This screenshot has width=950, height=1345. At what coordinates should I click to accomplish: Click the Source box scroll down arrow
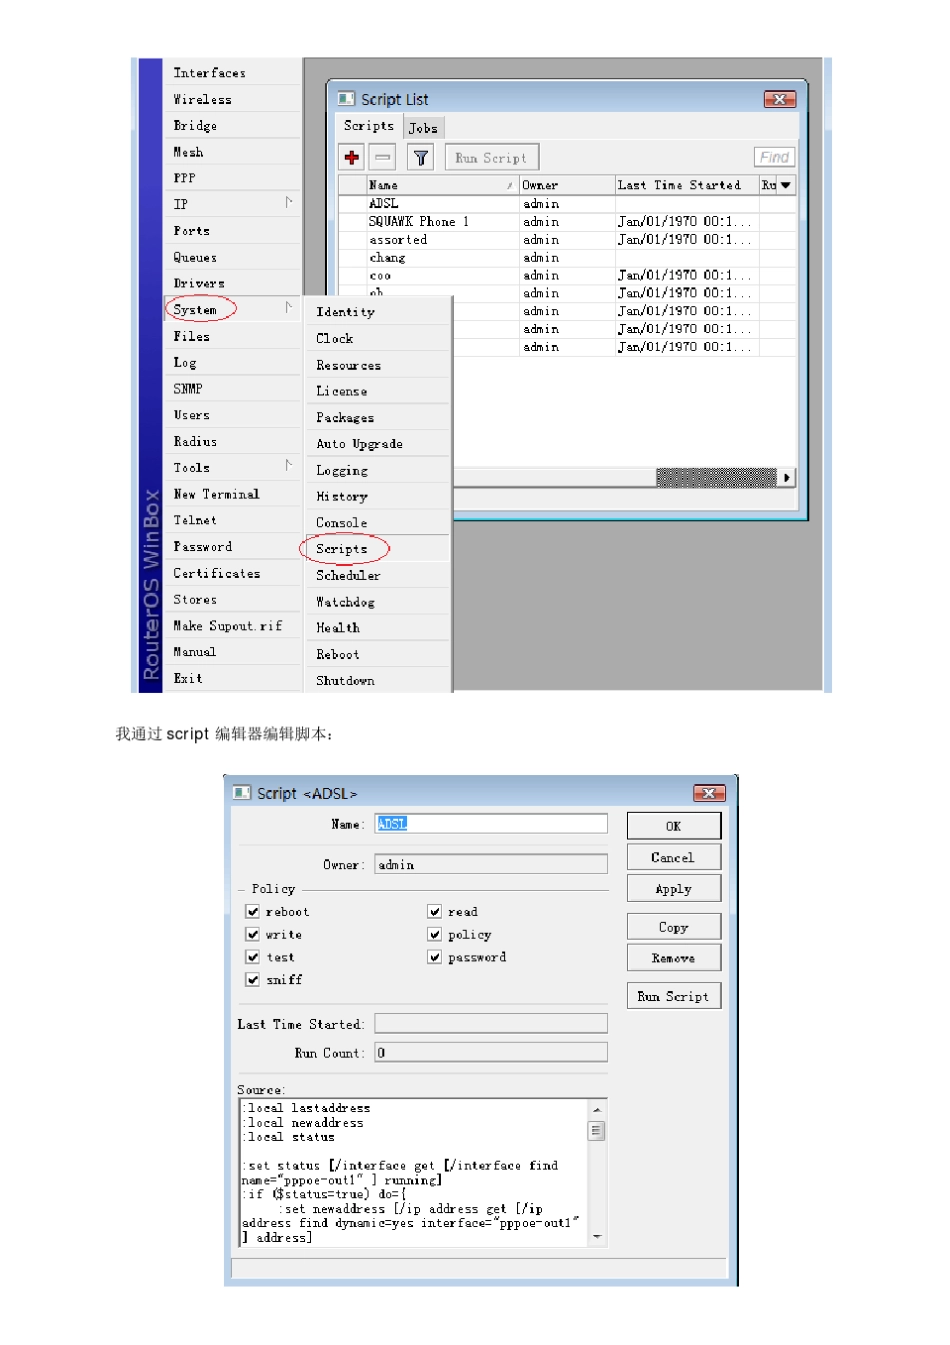[x=597, y=1237]
